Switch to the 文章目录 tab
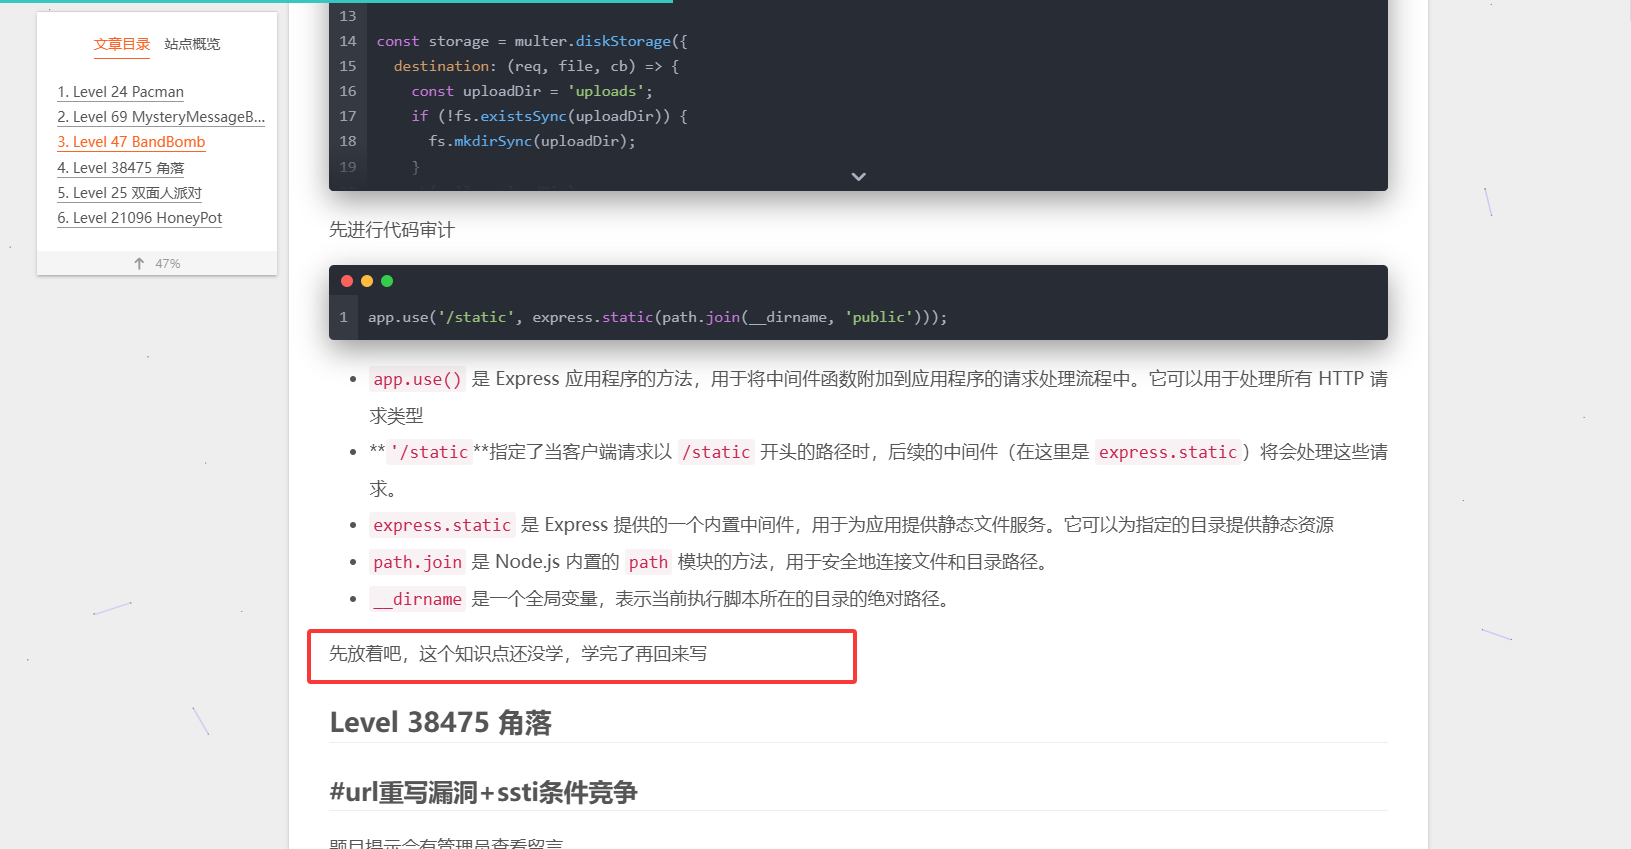 [121, 44]
